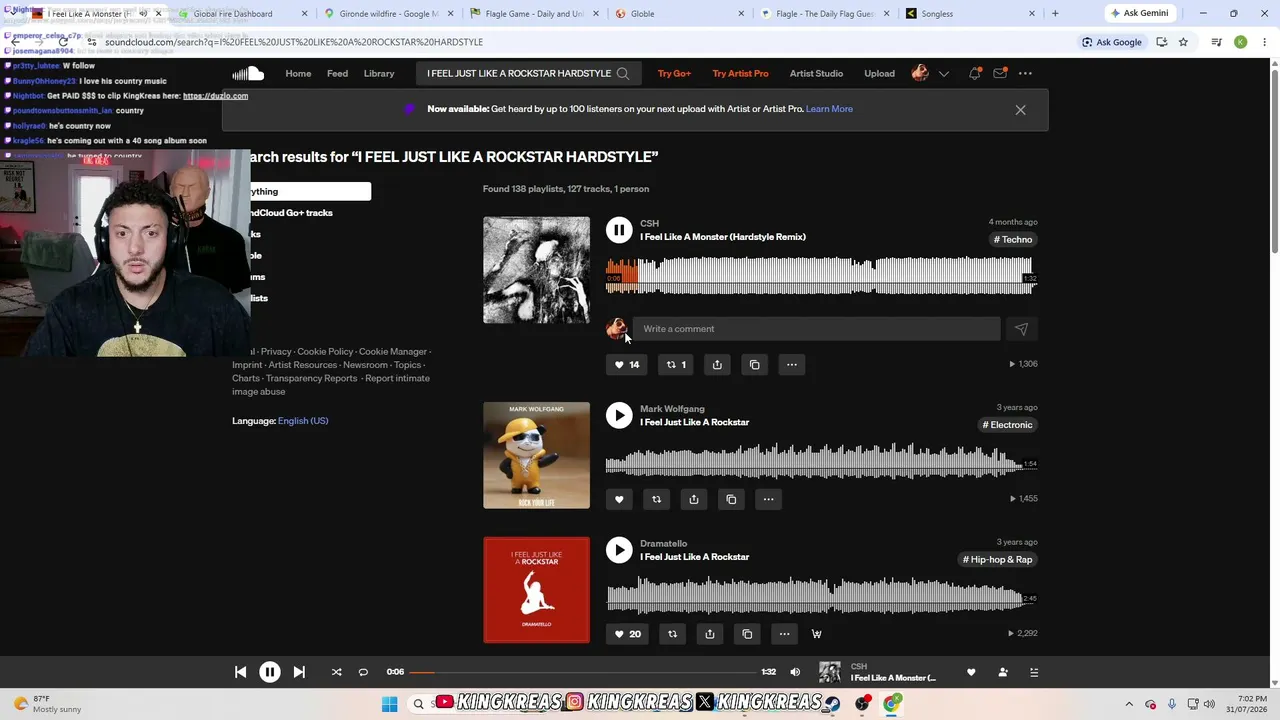Seek in the Mark Wolfgang track waveform
Viewport: 1280px width, 720px height.
(x=821, y=460)
